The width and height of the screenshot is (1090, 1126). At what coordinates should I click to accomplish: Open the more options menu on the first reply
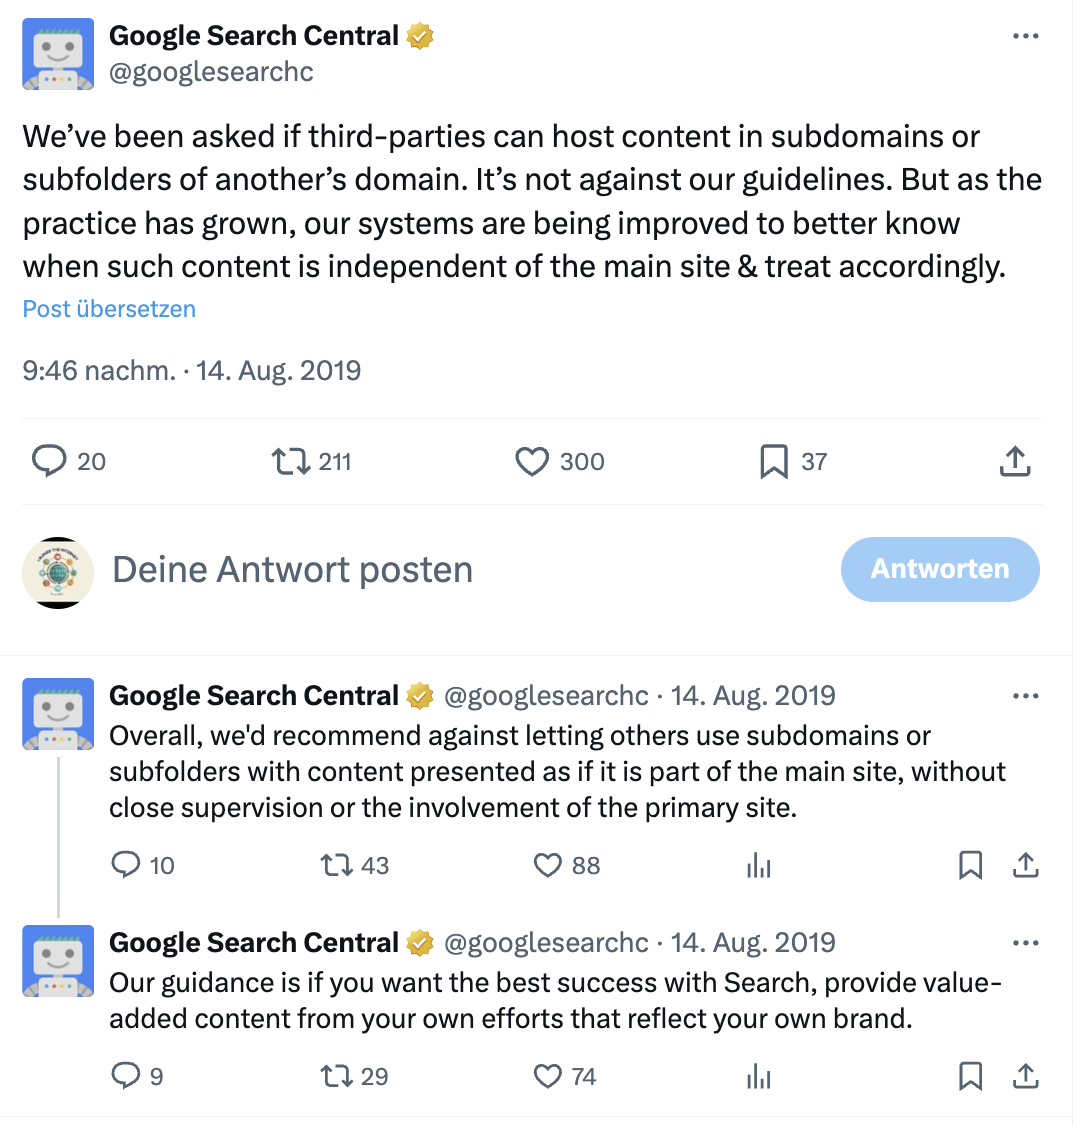pos(1026,695)
